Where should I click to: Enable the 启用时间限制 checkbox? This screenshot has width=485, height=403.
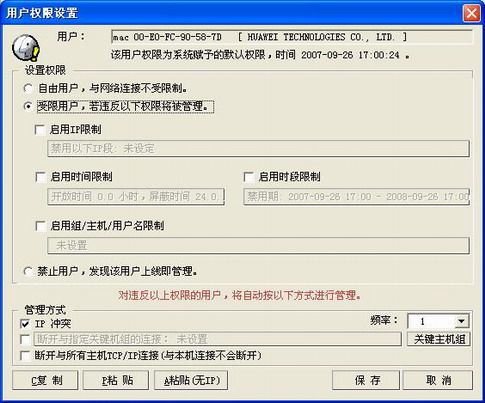[x=41, y=177]
